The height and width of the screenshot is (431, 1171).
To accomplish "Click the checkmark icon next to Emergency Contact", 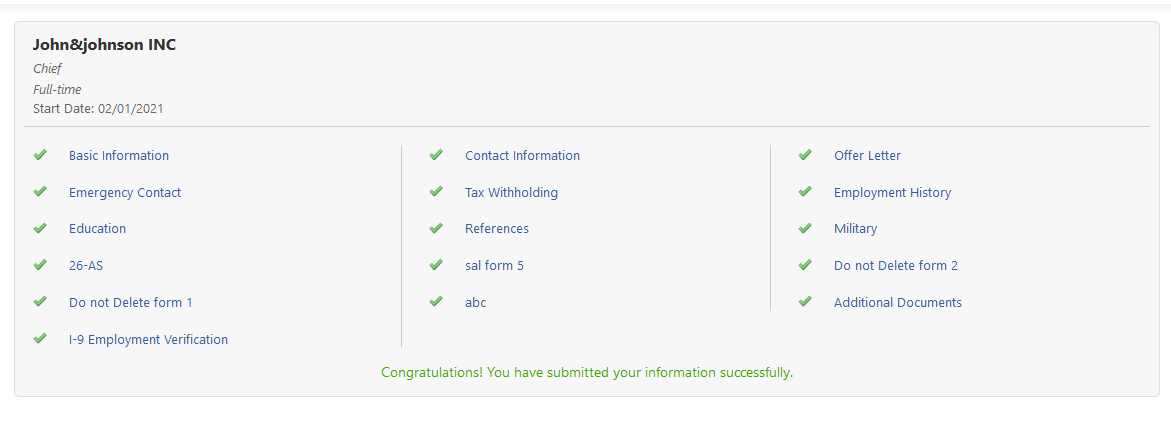I will click(40, 192).
